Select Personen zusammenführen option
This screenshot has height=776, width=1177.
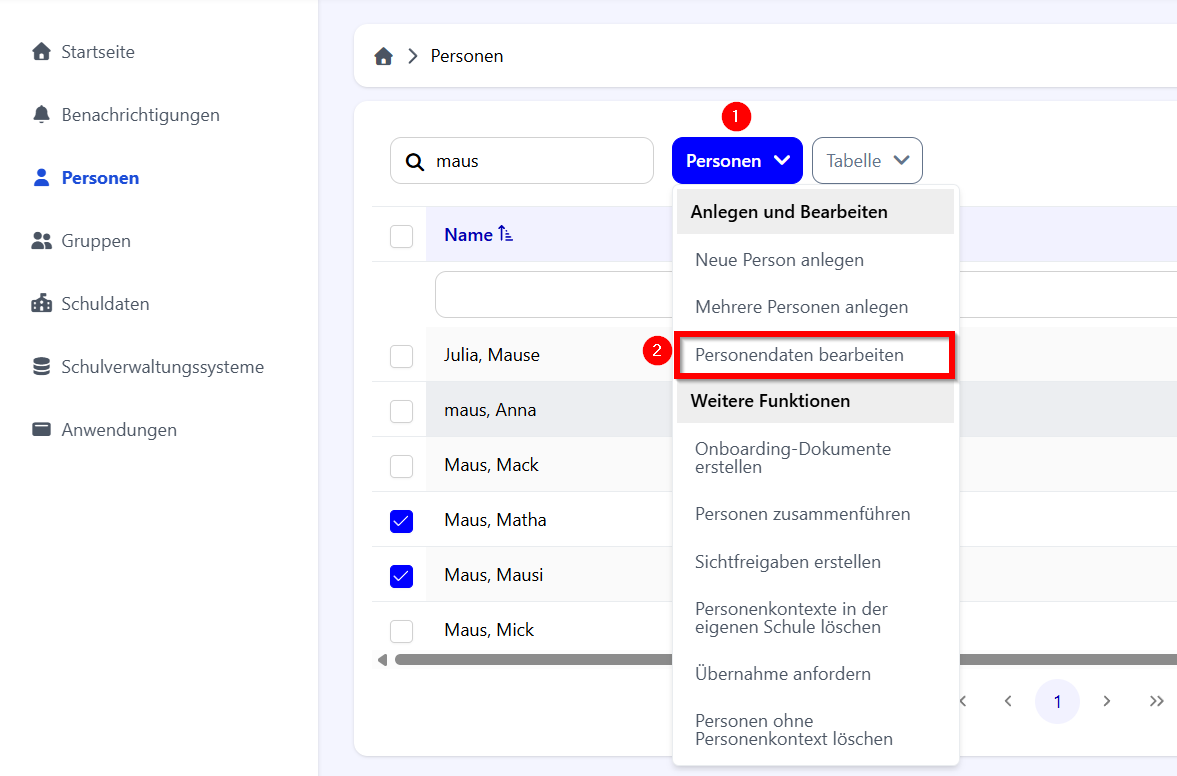tap(802, 514)
